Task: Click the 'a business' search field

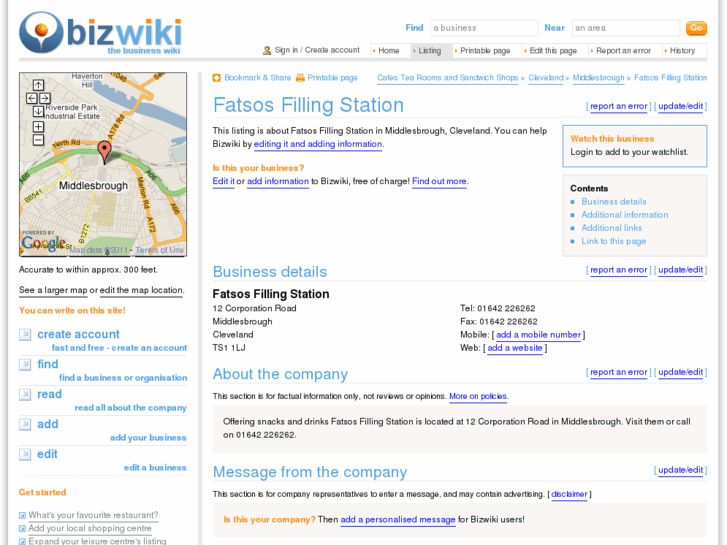Action: pos(484,28)
